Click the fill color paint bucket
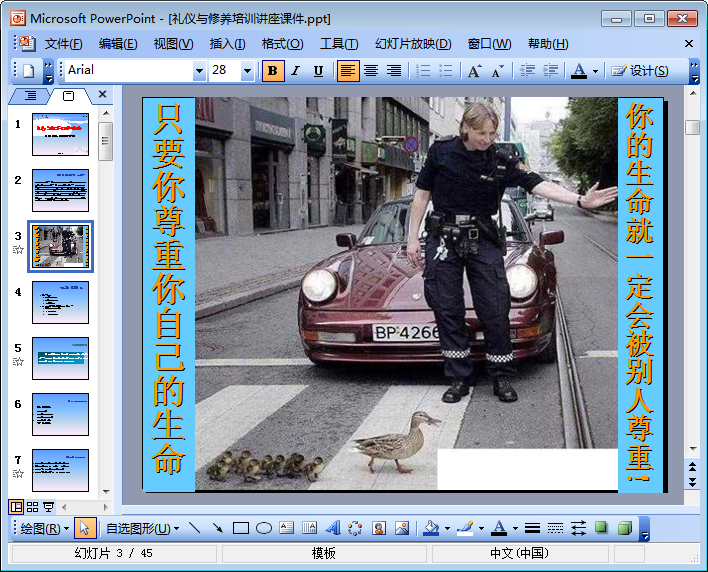The width and height of the screenshot is (708, 572). pyautogui.click(x=431, y=528)
